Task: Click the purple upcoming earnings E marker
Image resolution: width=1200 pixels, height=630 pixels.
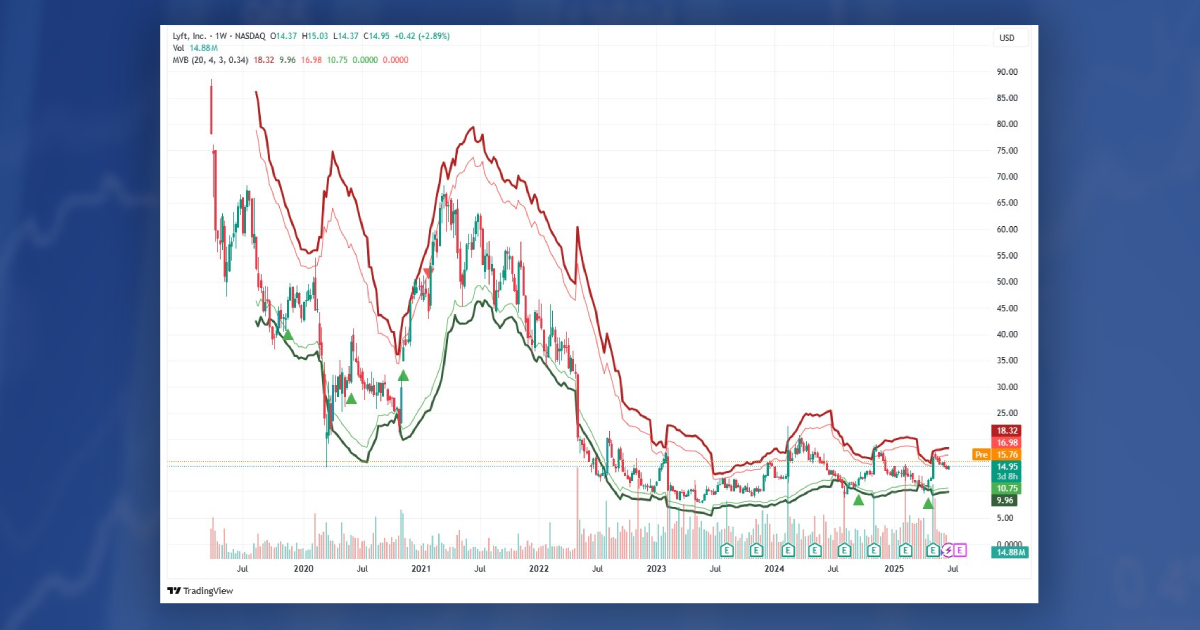Action: point(960,550)
